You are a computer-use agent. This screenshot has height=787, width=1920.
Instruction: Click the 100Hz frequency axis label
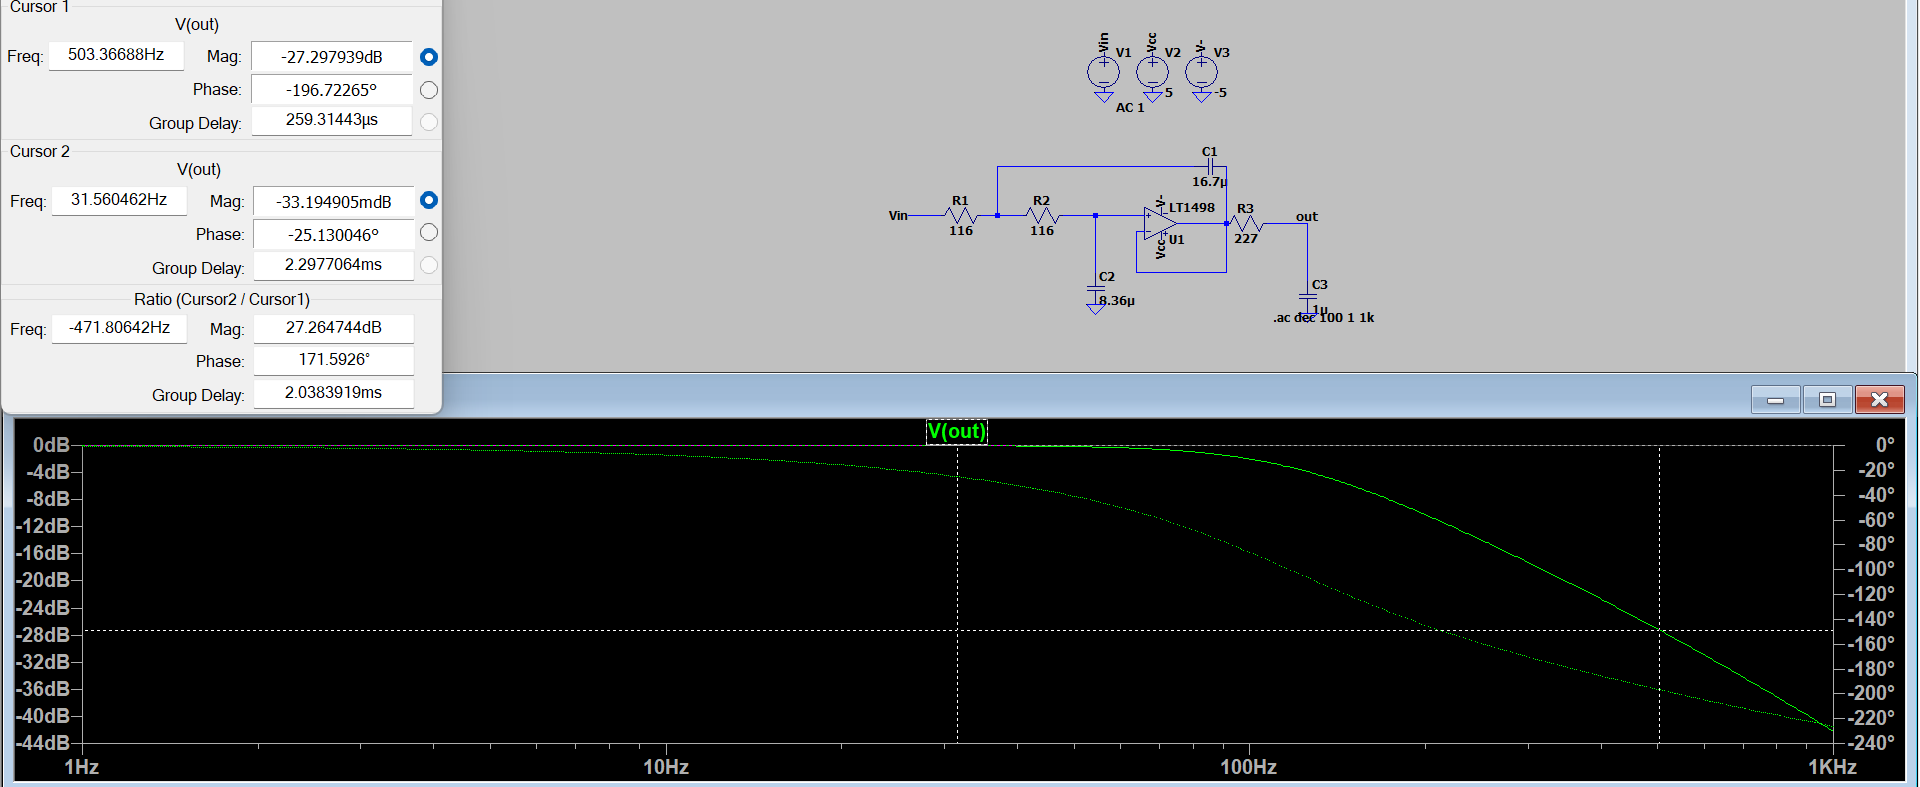click(1248, 767)
